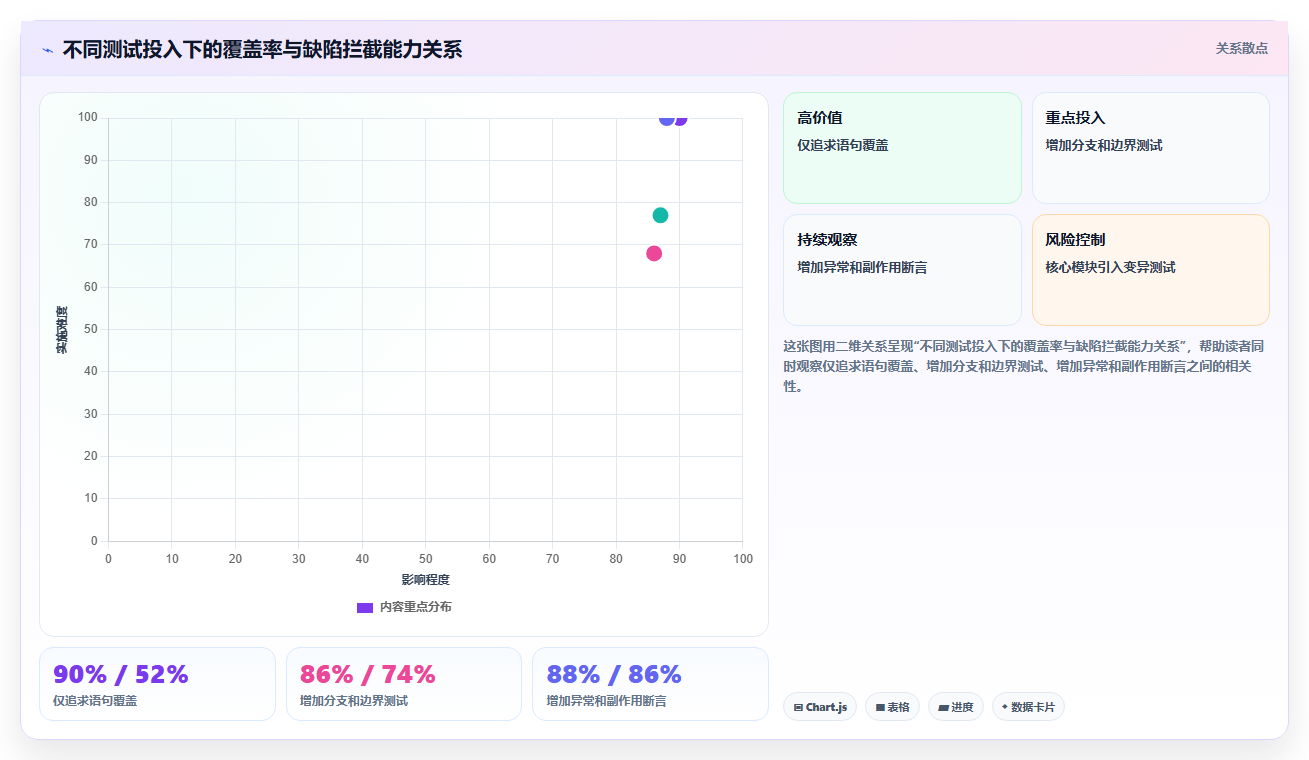Click the 90% / 52% stat card
Screen dimensions: 1309x760
[x=157, y=684]
